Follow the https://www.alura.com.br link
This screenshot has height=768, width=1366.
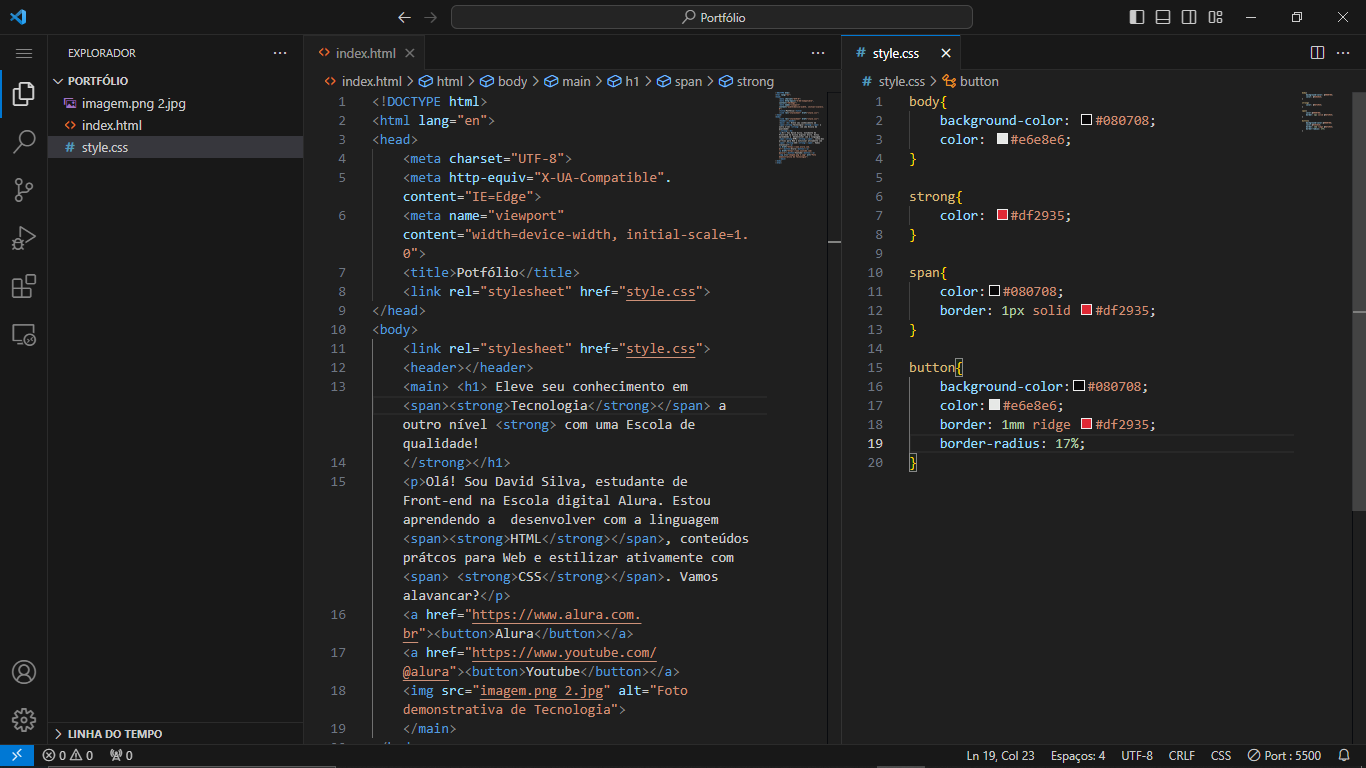click(x=556, y=615)
